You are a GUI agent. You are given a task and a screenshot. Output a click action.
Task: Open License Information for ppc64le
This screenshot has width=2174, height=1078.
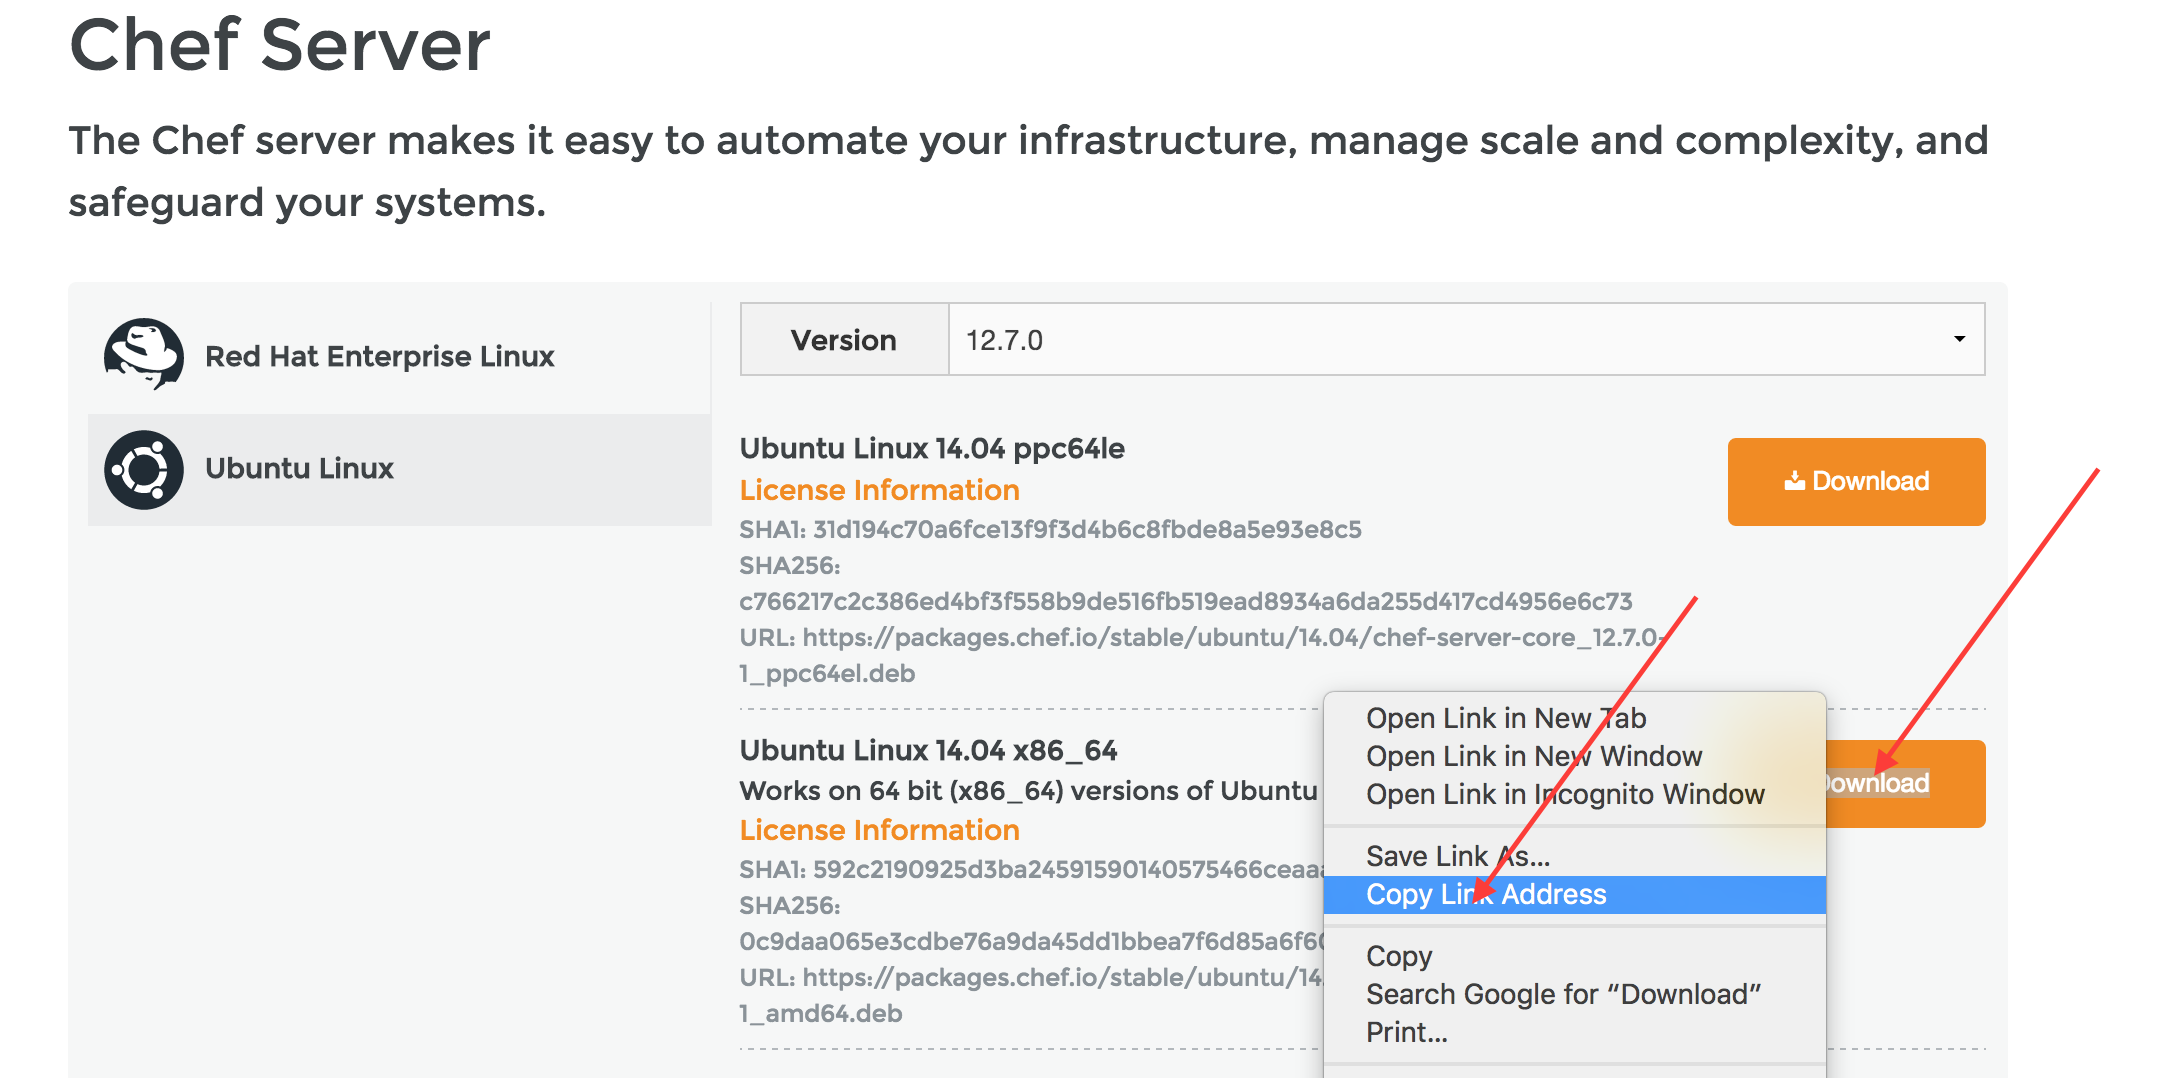[x=880, y=490]
